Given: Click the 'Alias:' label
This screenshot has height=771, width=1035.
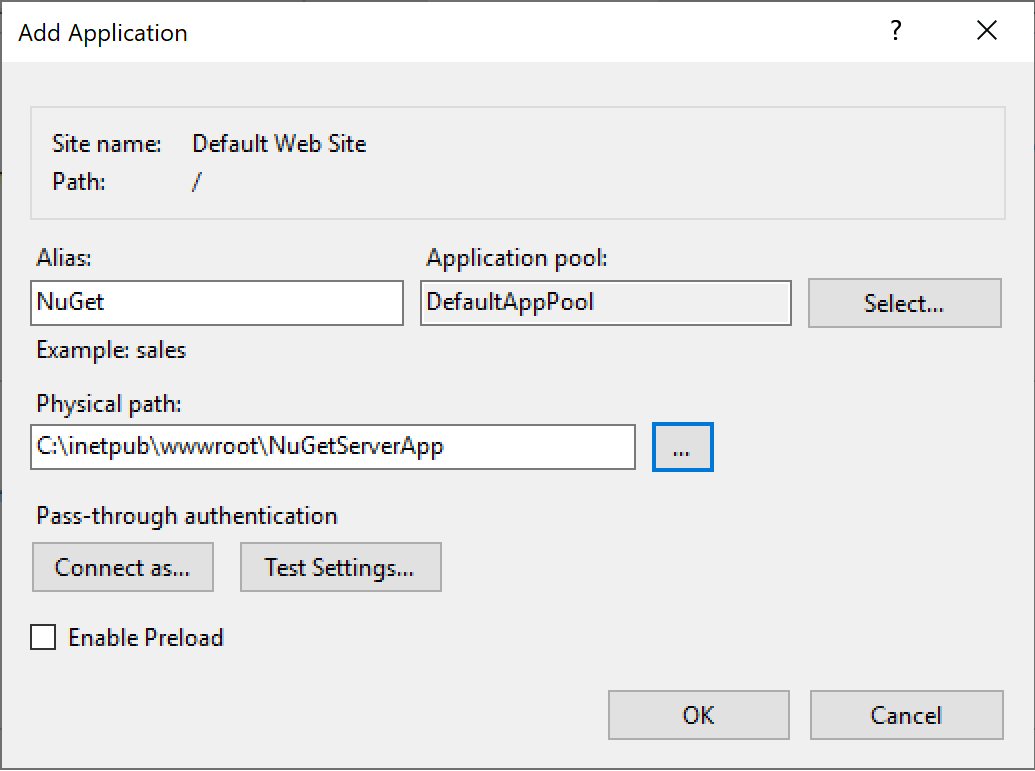Looking at the screenshot, I should (x=64, y=257).
